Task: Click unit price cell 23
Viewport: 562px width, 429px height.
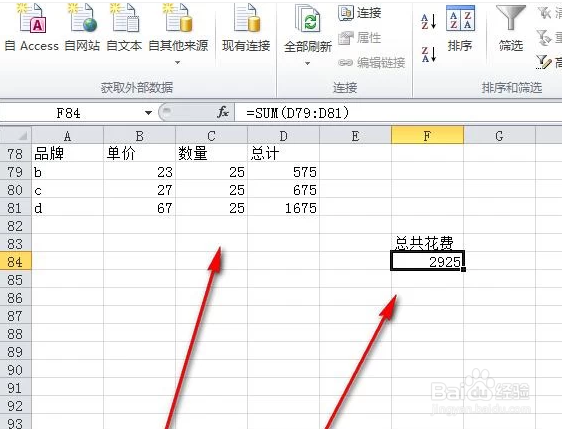Action: click(139, 172)
